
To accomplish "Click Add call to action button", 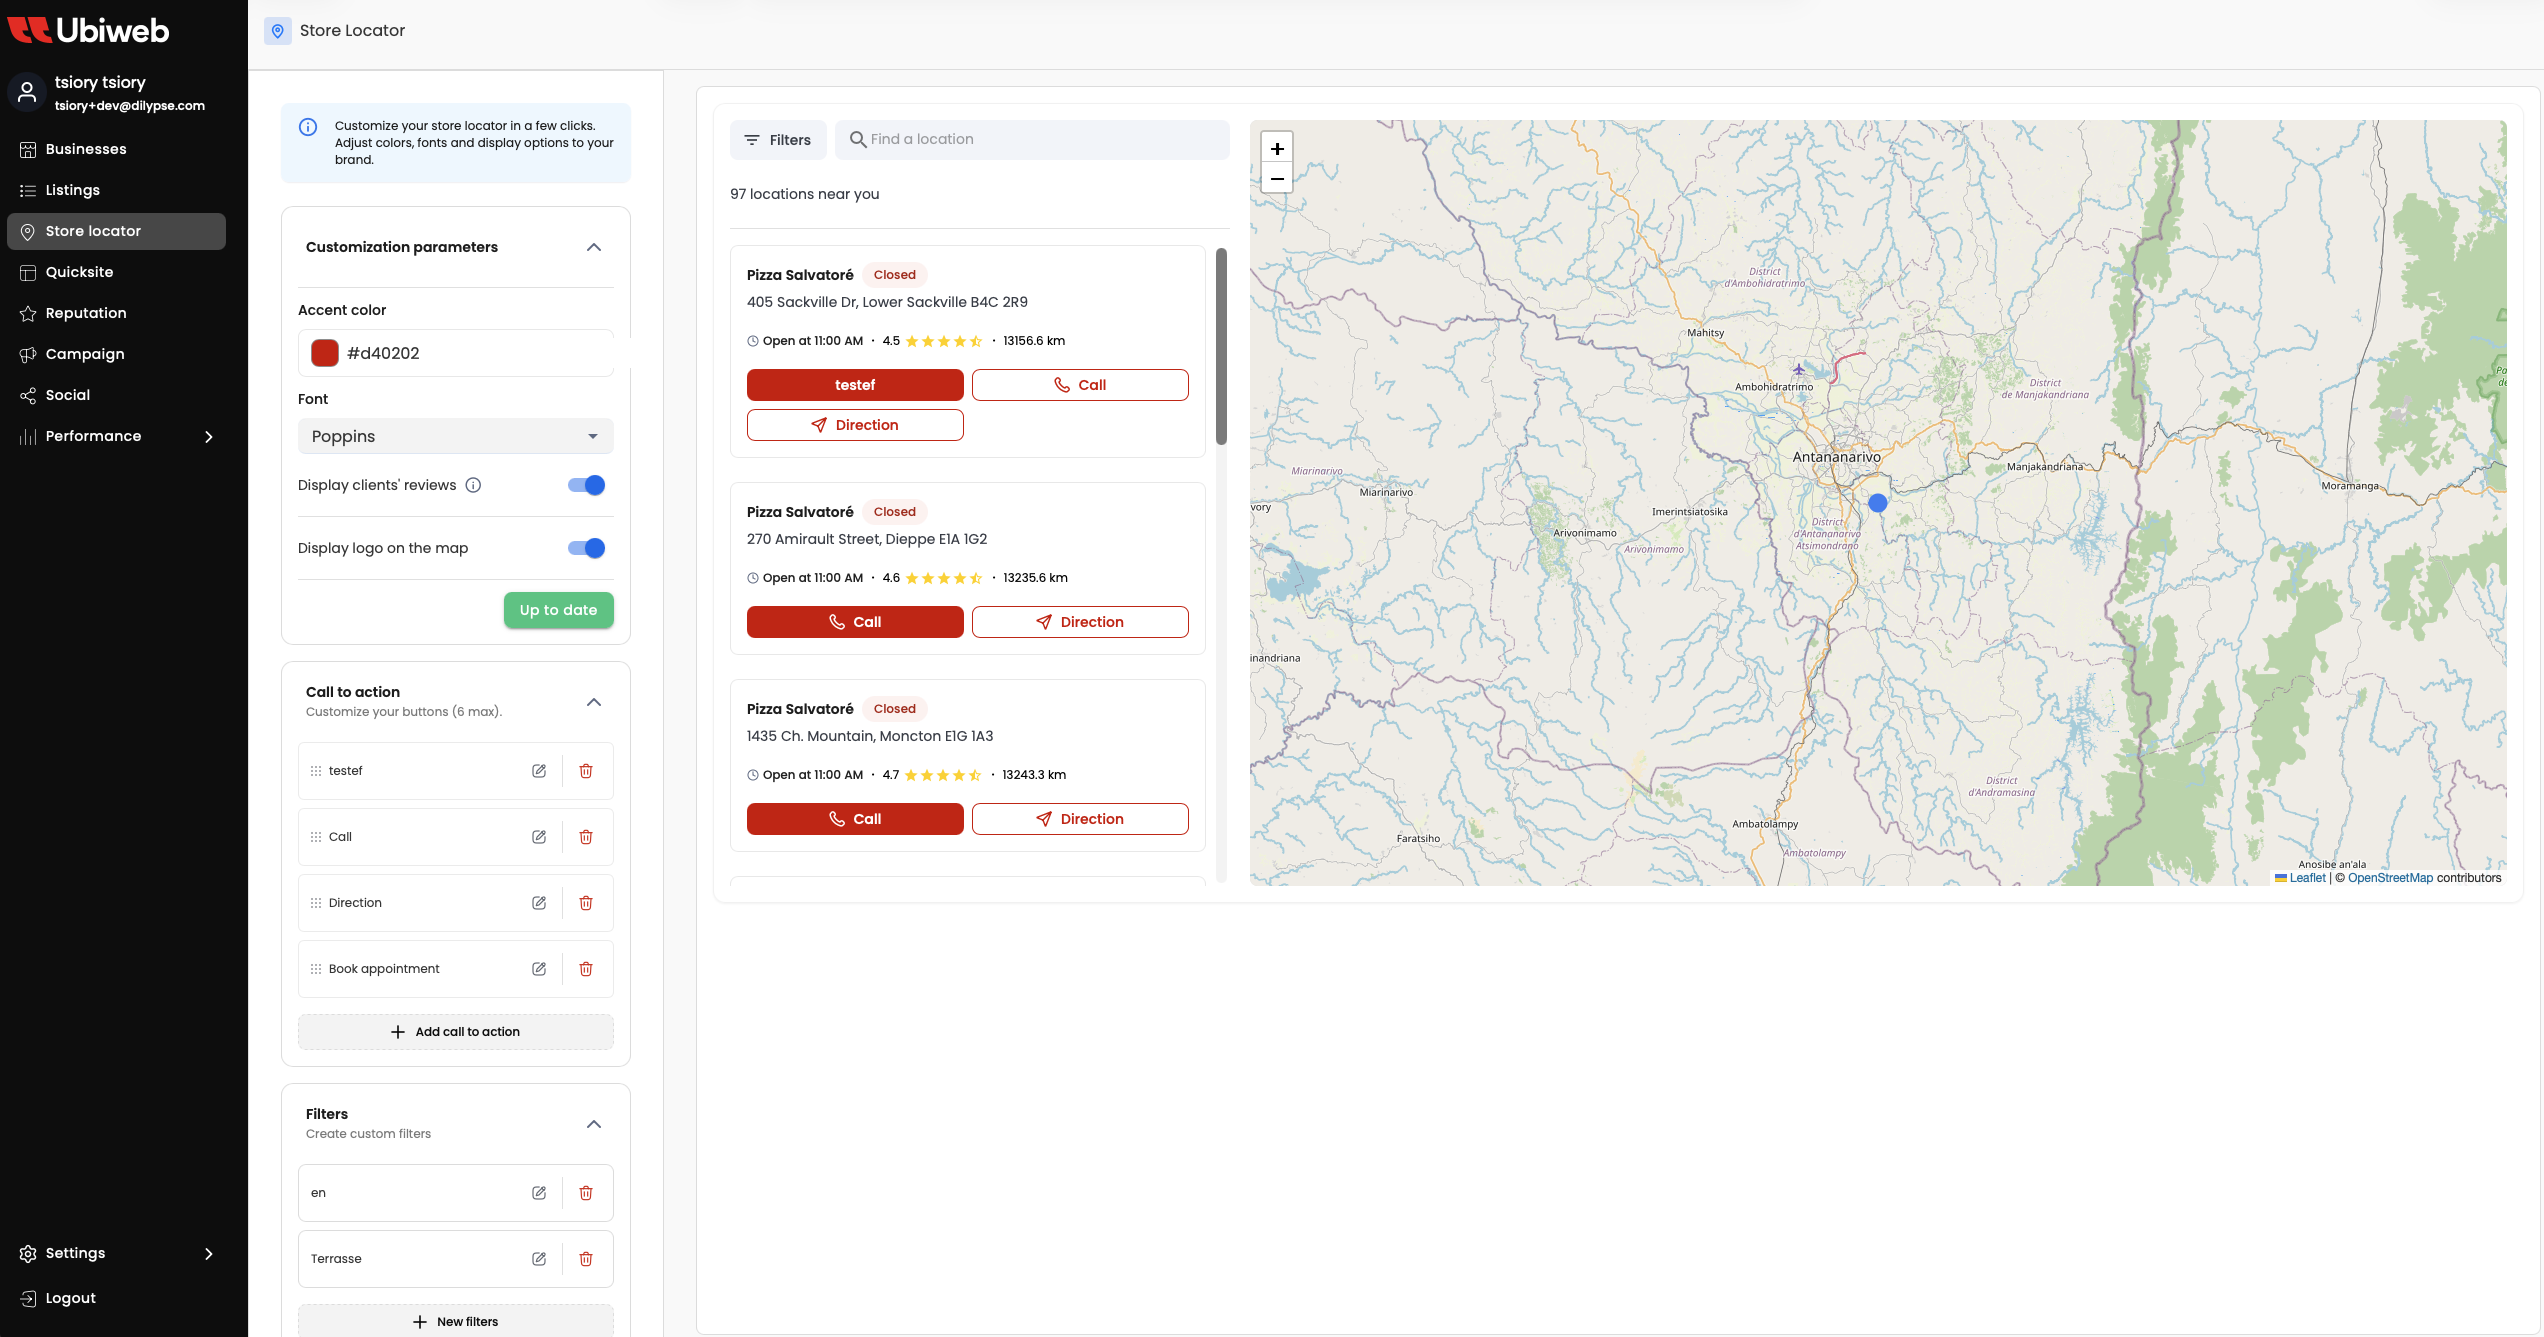I will click(456, 1032).
